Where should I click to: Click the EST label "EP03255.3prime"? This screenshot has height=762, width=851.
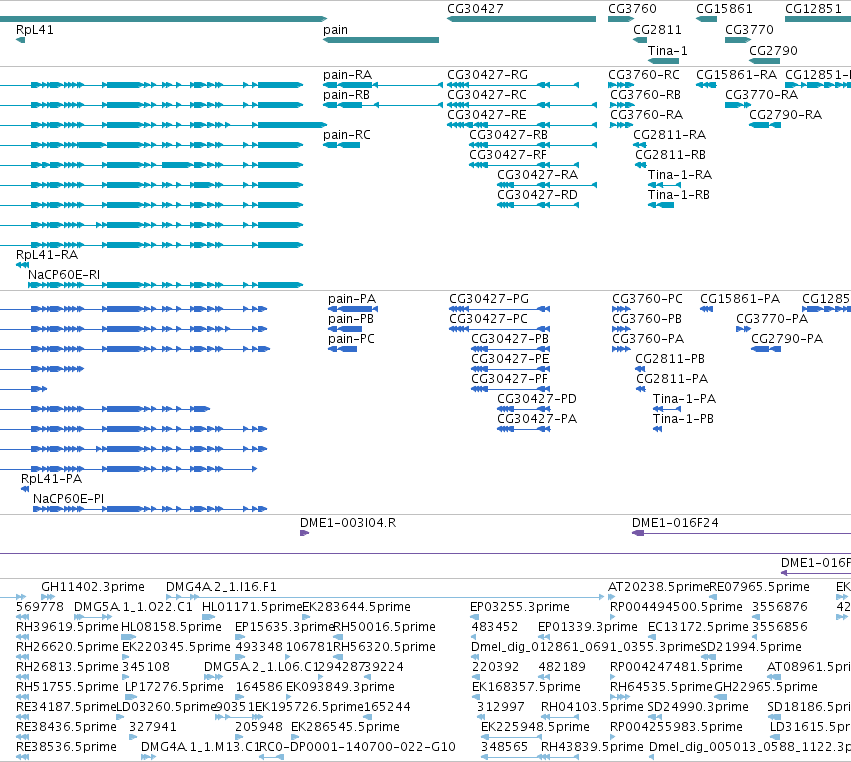tap(520, 607)
